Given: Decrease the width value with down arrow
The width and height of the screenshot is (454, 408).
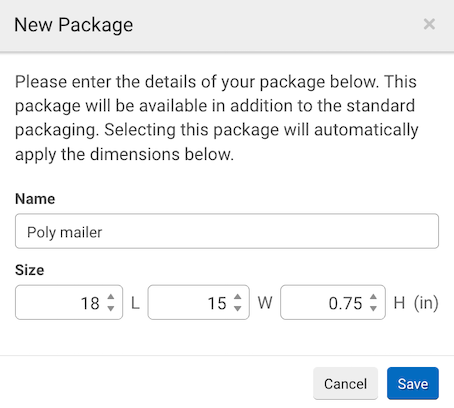Looking at the screenshot, I should (x=237, y=308).
